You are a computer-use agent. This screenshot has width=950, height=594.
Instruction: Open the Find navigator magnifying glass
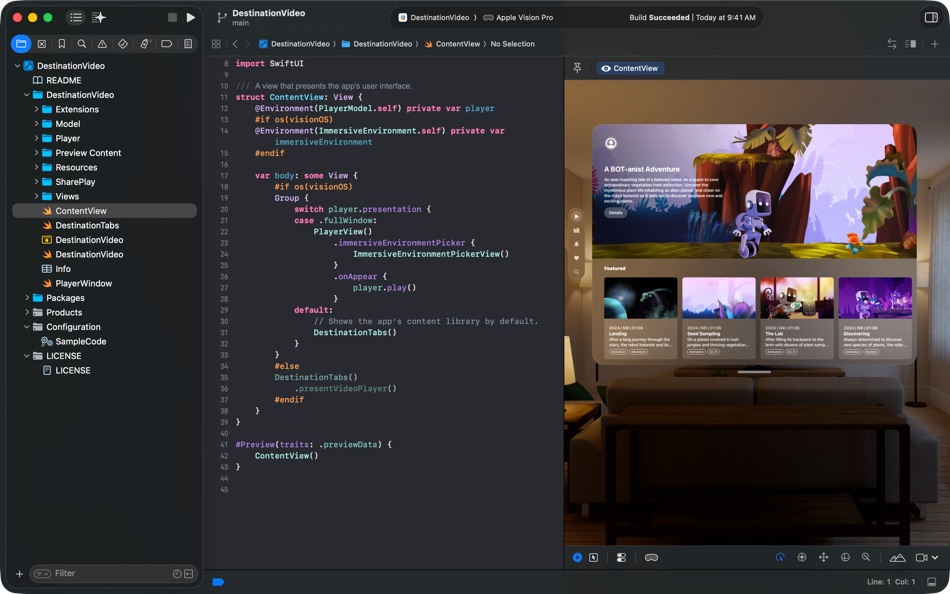(x=83, y=43)
